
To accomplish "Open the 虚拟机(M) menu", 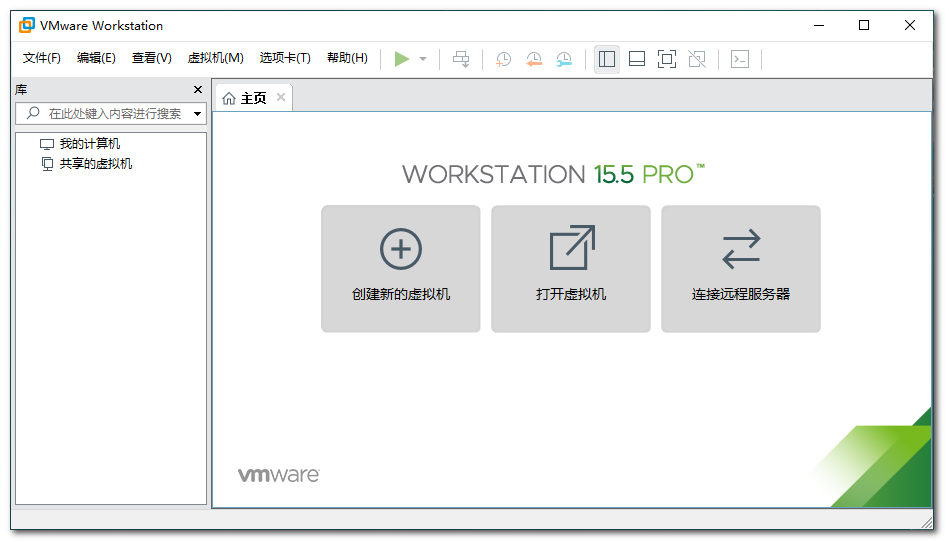I will coord(216,58).
